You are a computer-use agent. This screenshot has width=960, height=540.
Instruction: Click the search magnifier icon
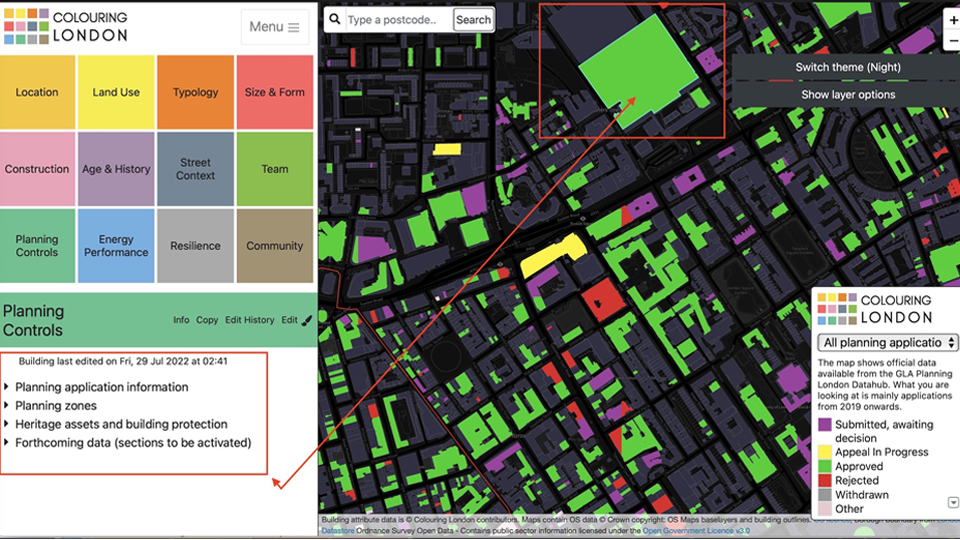point(334,20)
